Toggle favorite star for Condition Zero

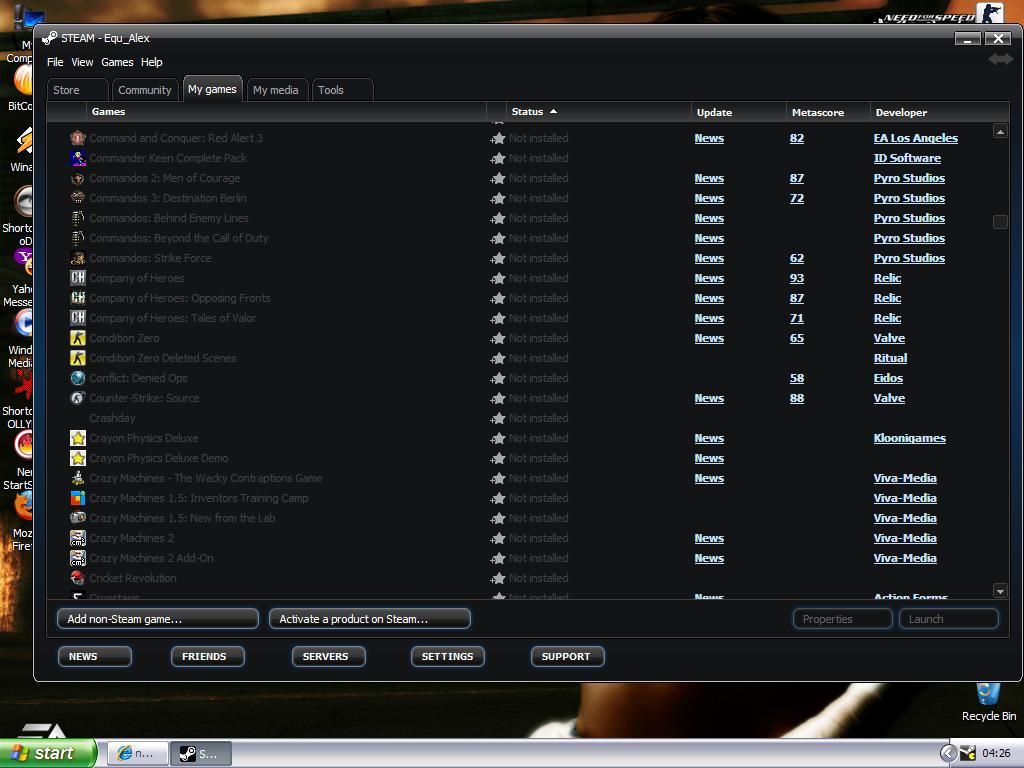coord(498,338)
